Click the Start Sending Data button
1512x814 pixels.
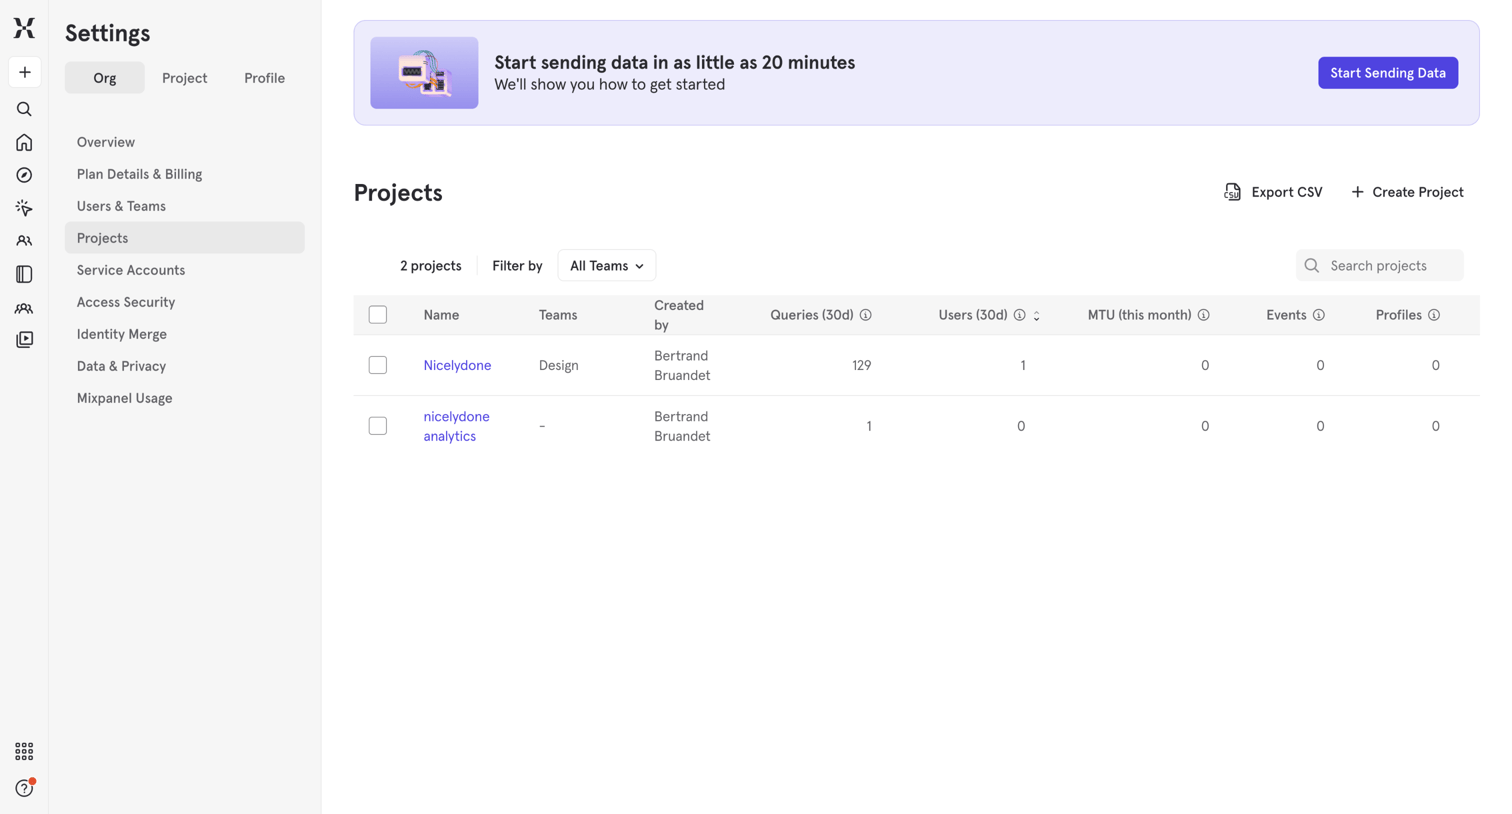pyautogui.click(x=1388, y=73)
